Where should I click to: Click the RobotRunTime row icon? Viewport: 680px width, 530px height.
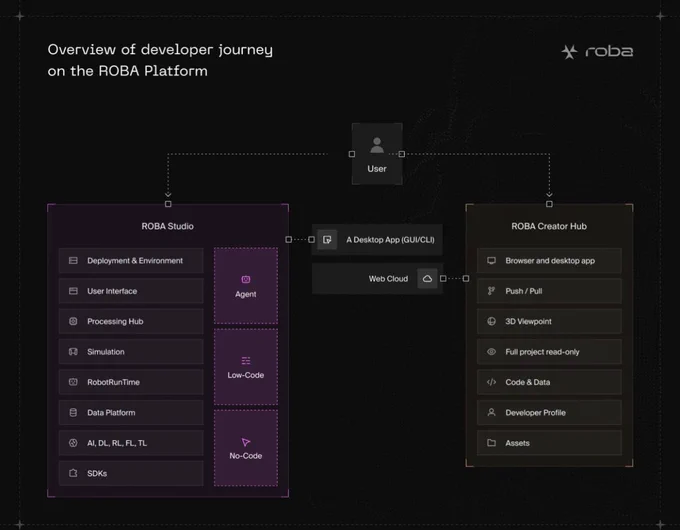(x=73, y=382)
